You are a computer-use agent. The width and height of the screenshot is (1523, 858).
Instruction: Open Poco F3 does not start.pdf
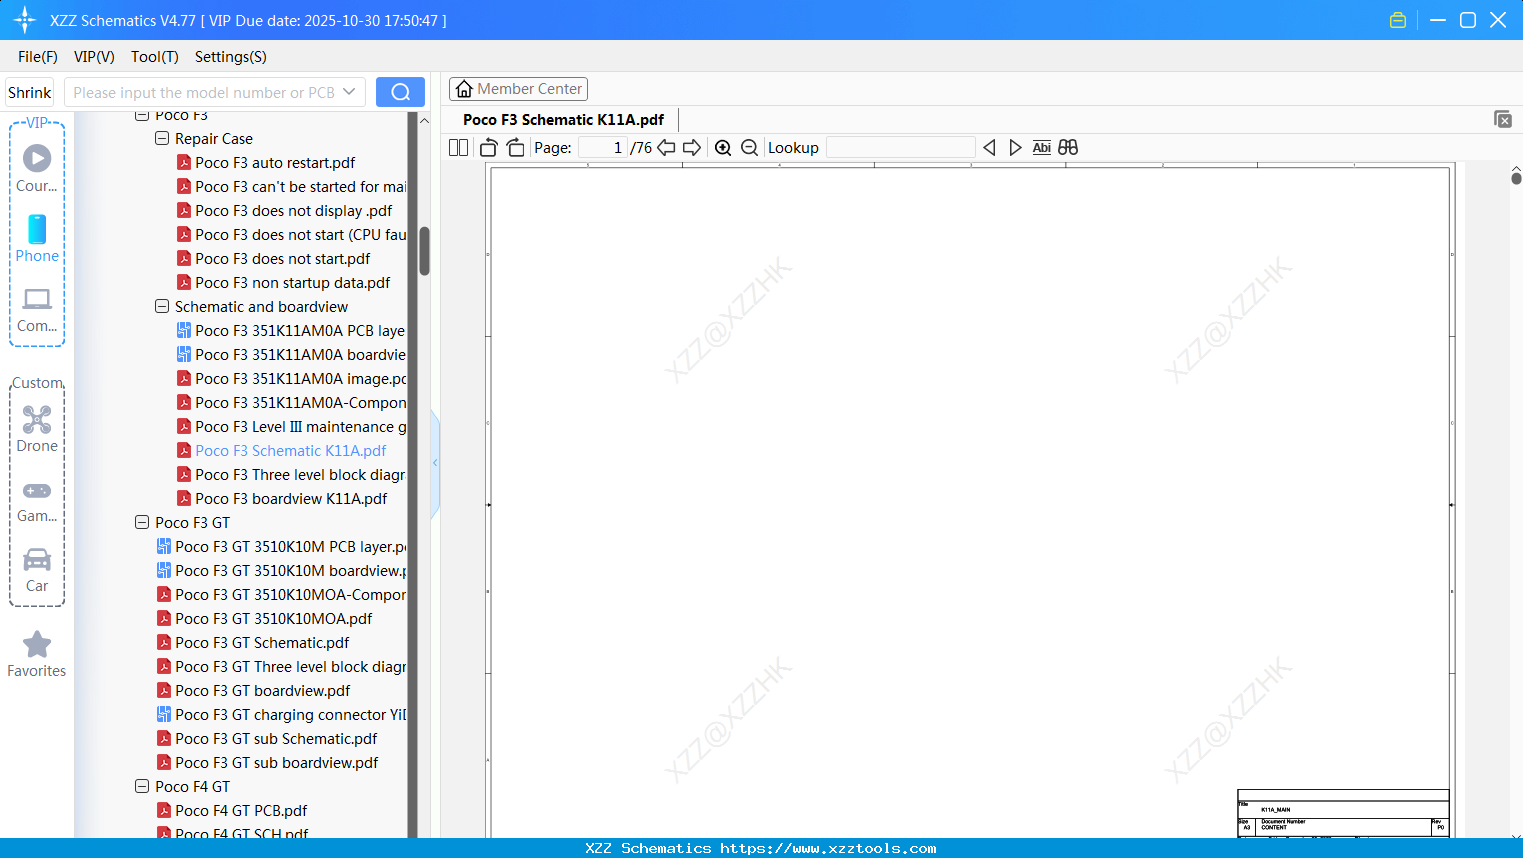click(282, 259)
